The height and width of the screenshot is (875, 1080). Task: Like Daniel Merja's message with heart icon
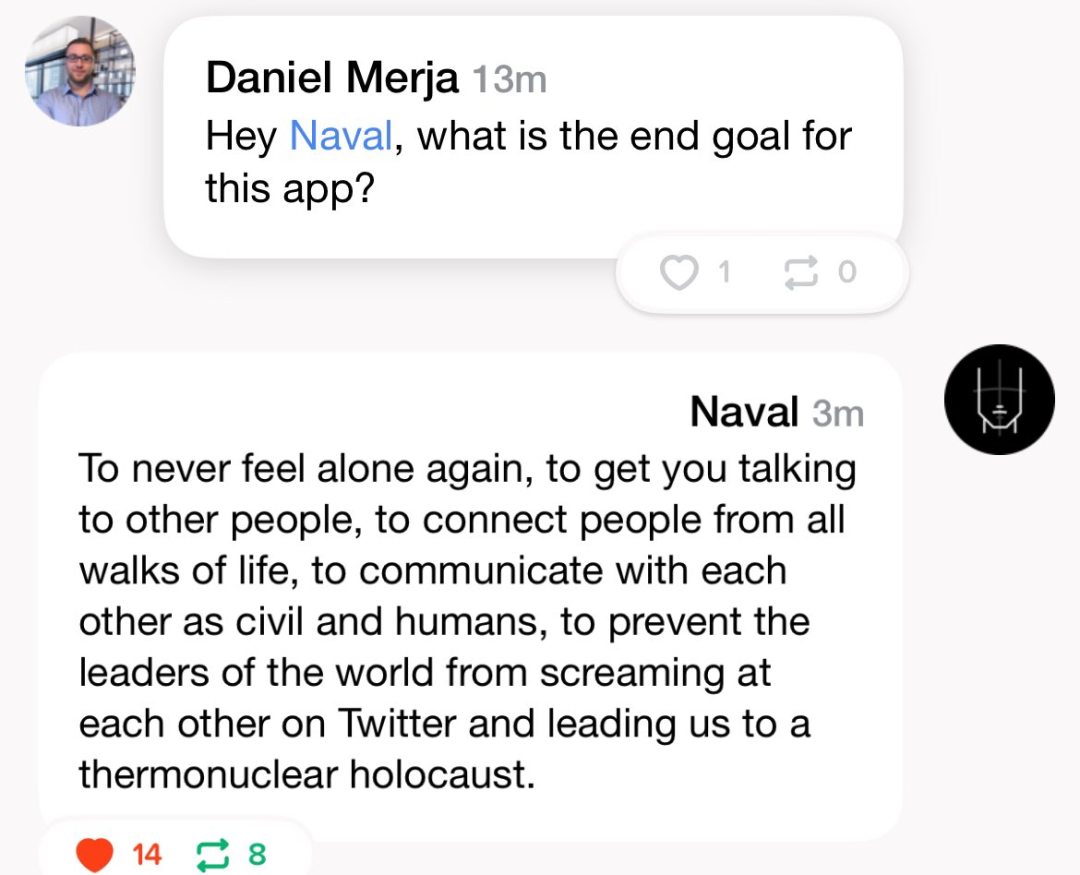(679, 272)
